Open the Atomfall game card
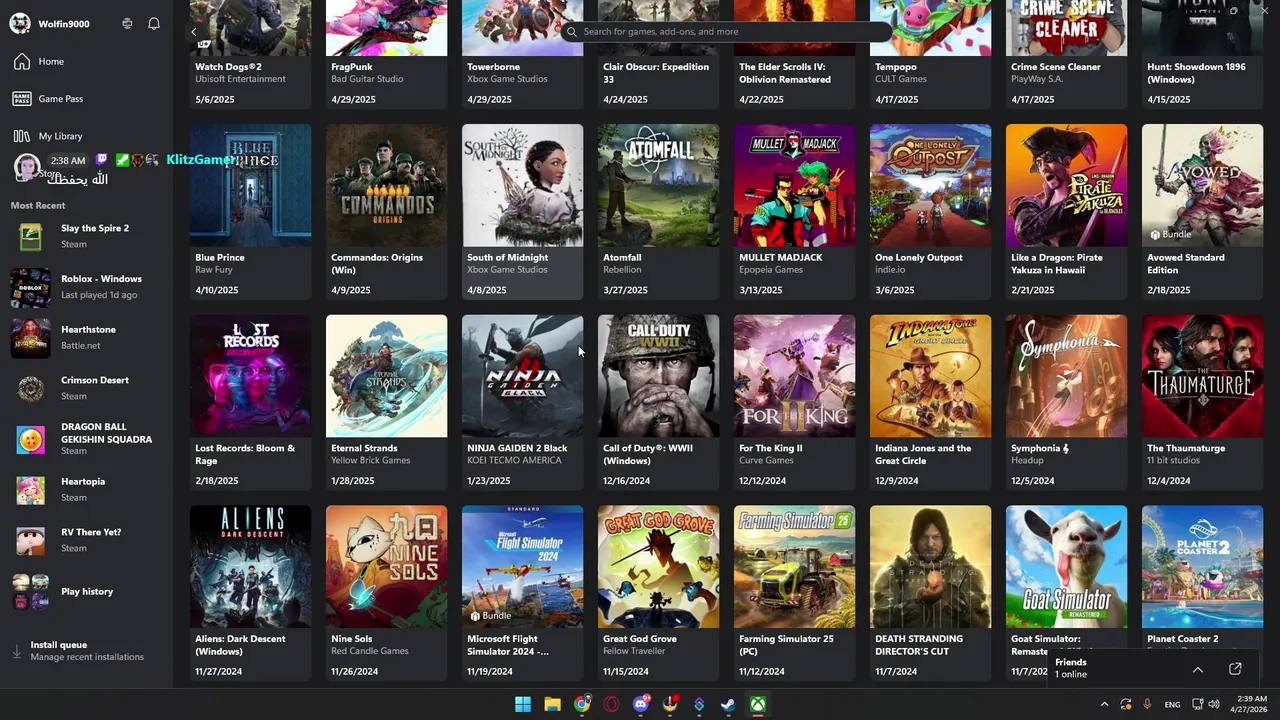This screenshot has width=1280, height=720. (x=658, y=212)
